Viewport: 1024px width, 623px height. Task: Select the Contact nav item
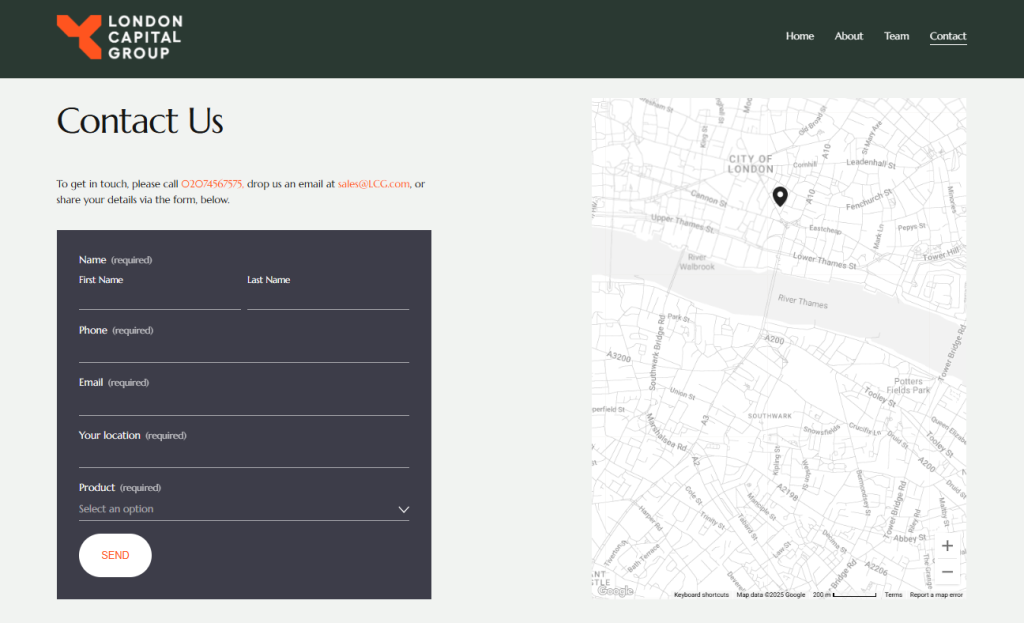[x=947, y=36]
